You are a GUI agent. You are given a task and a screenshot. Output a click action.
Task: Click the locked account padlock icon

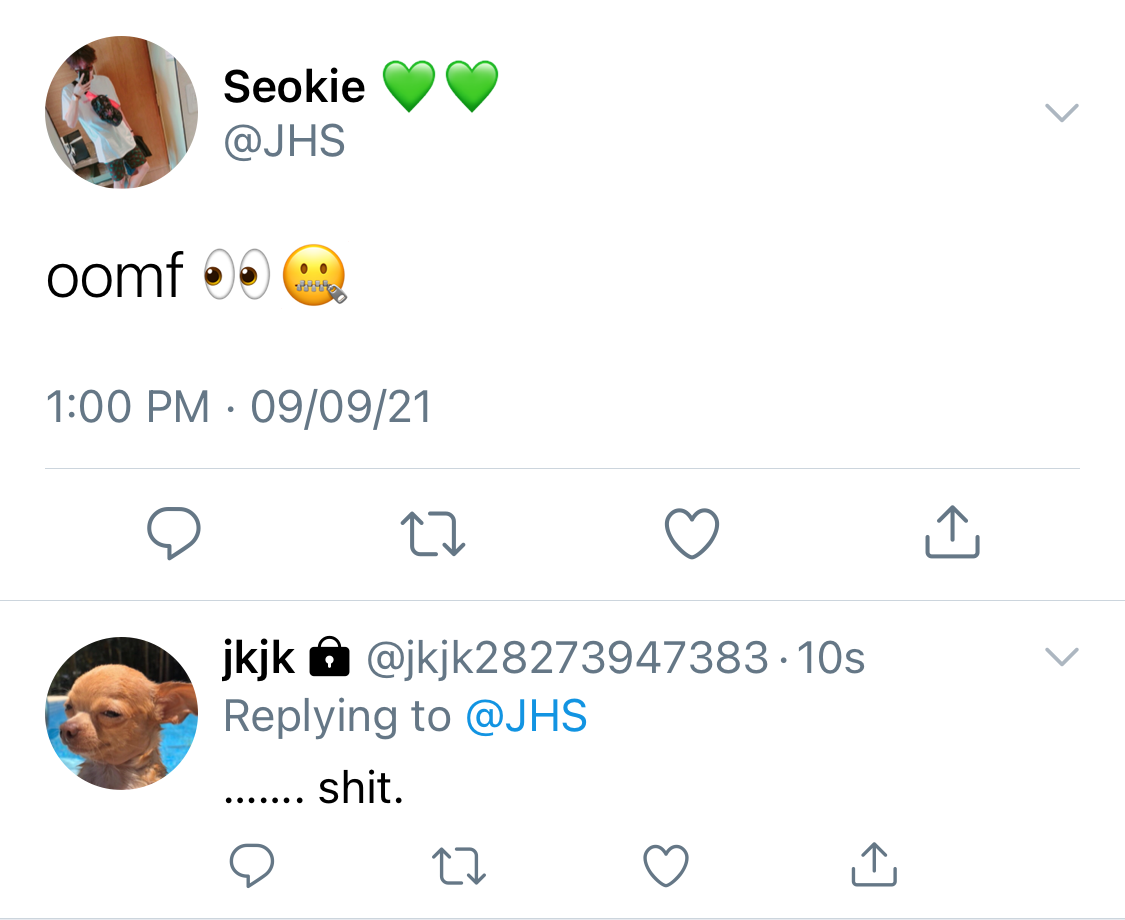tap(329, 657)
